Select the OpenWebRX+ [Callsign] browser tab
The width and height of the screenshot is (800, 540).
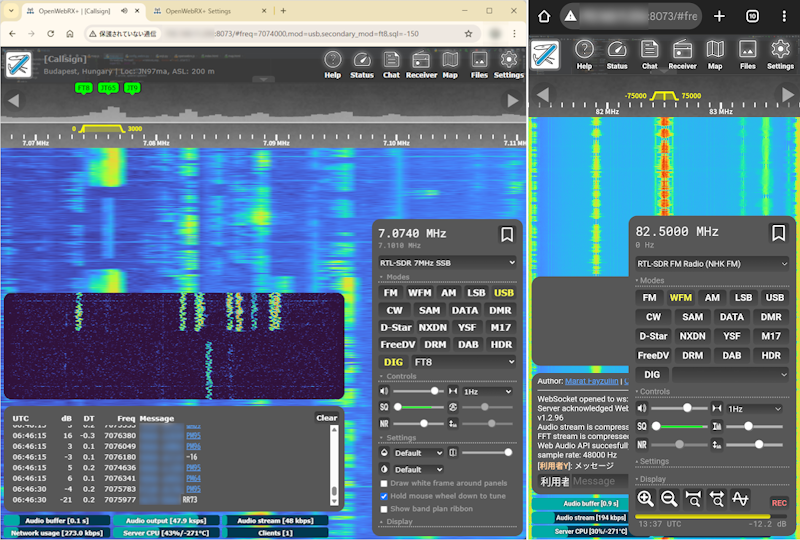click(x=75, y=11)
